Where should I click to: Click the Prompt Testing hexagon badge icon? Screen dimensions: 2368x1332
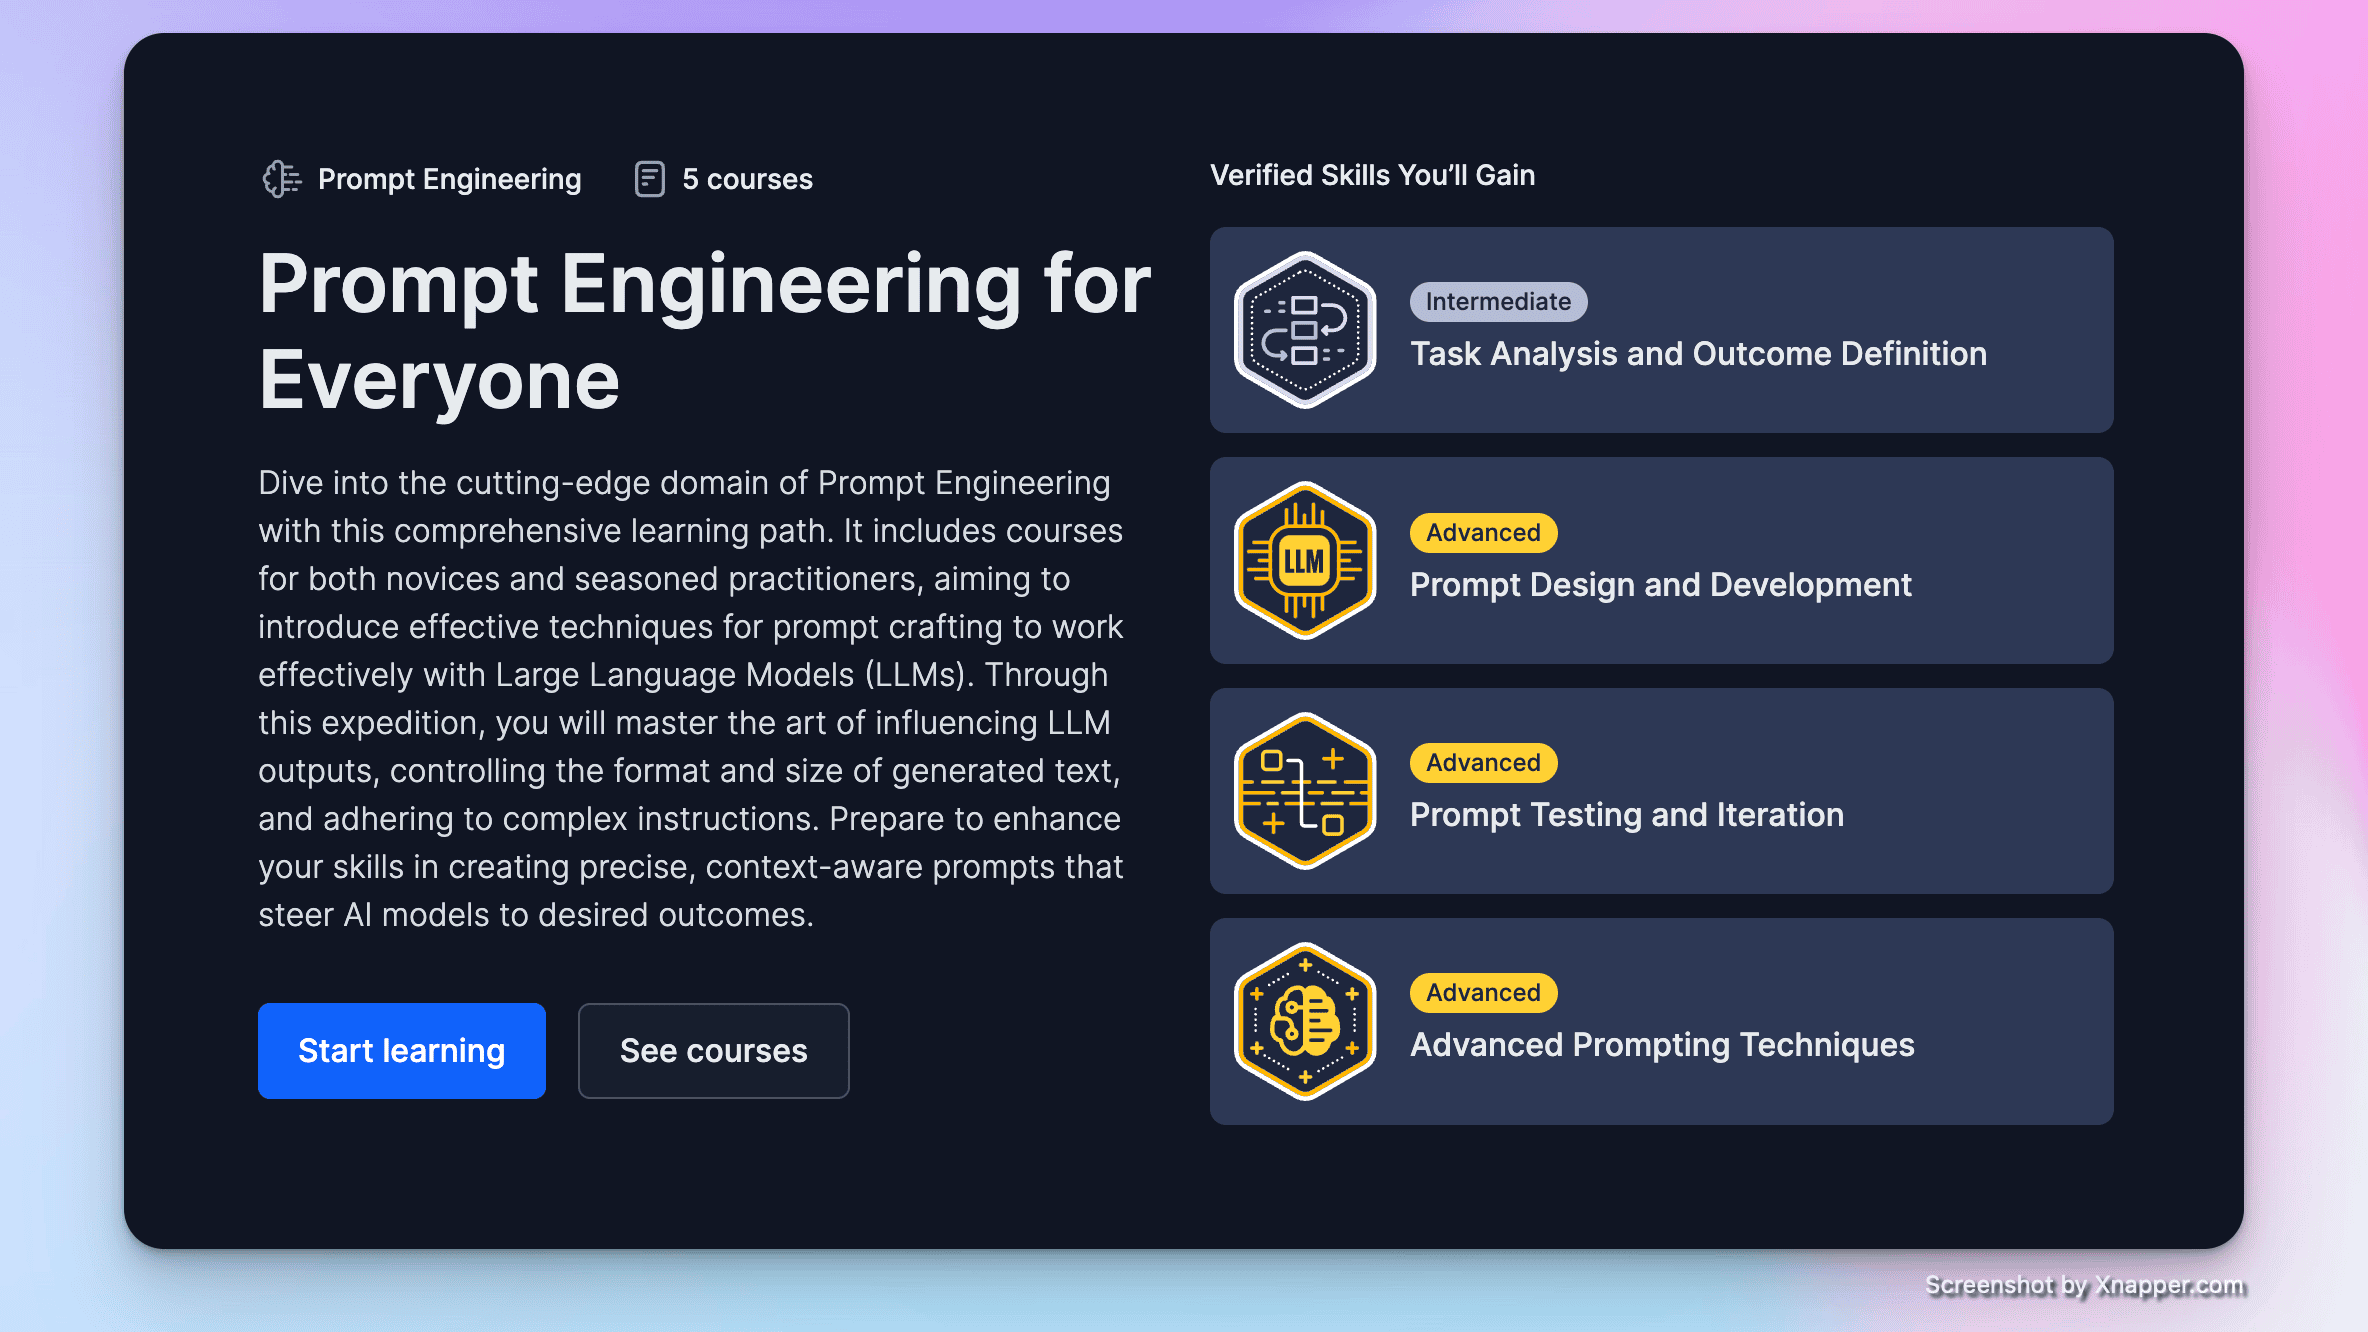coord(1305,791)
